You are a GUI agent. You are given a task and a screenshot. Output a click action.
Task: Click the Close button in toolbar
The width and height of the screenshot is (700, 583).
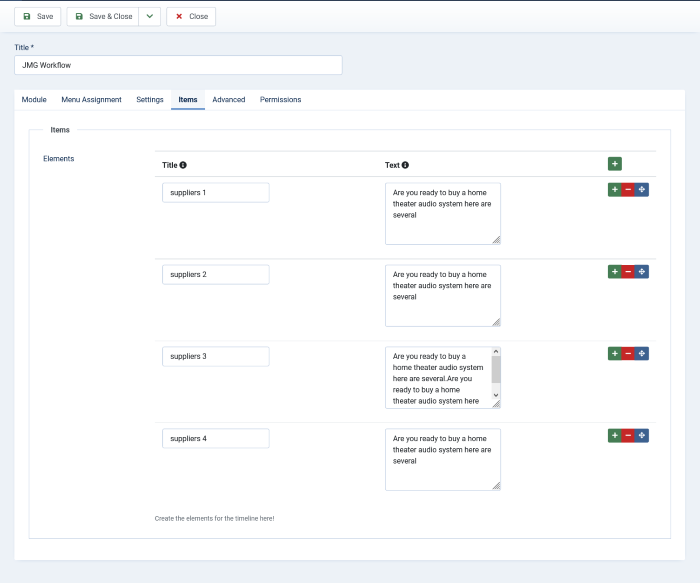pos(191,17)
